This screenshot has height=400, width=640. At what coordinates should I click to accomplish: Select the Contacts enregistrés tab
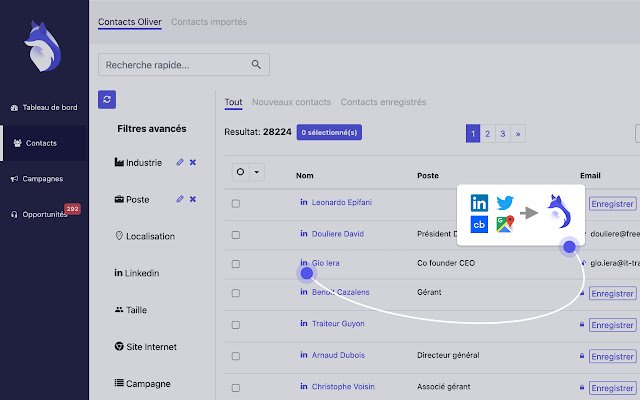tap(383, 102)
